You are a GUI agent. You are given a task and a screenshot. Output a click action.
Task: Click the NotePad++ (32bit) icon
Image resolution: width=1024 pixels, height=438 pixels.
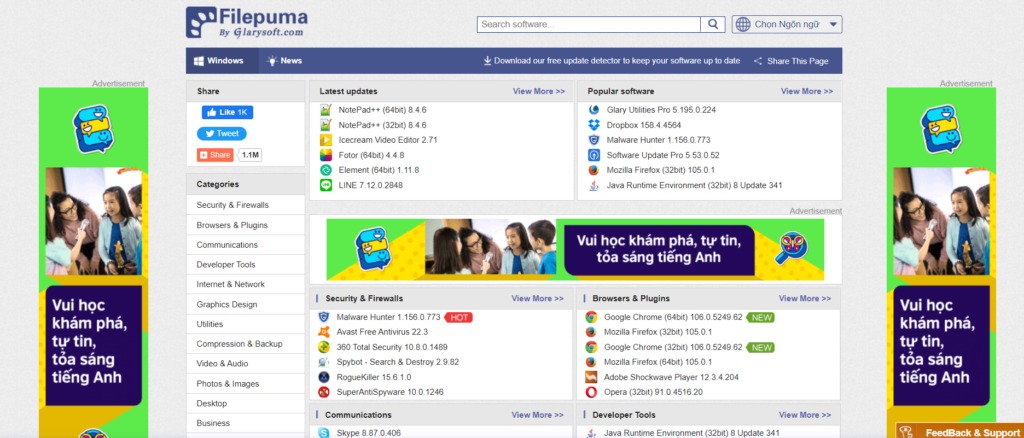click(x=326, y=125)
